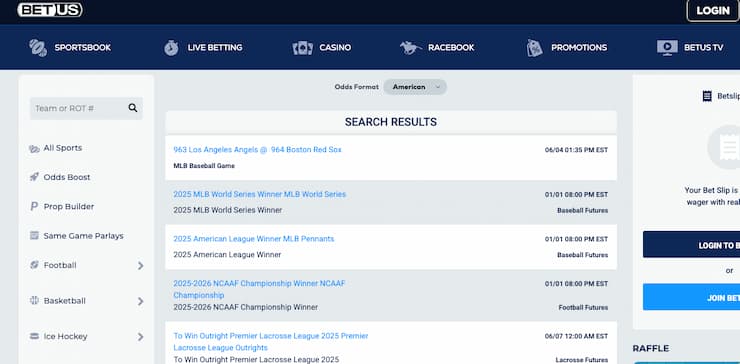Click the Sportsbook balls icon
The height and width of the screenshot is (364, 740).
(38, 48)
